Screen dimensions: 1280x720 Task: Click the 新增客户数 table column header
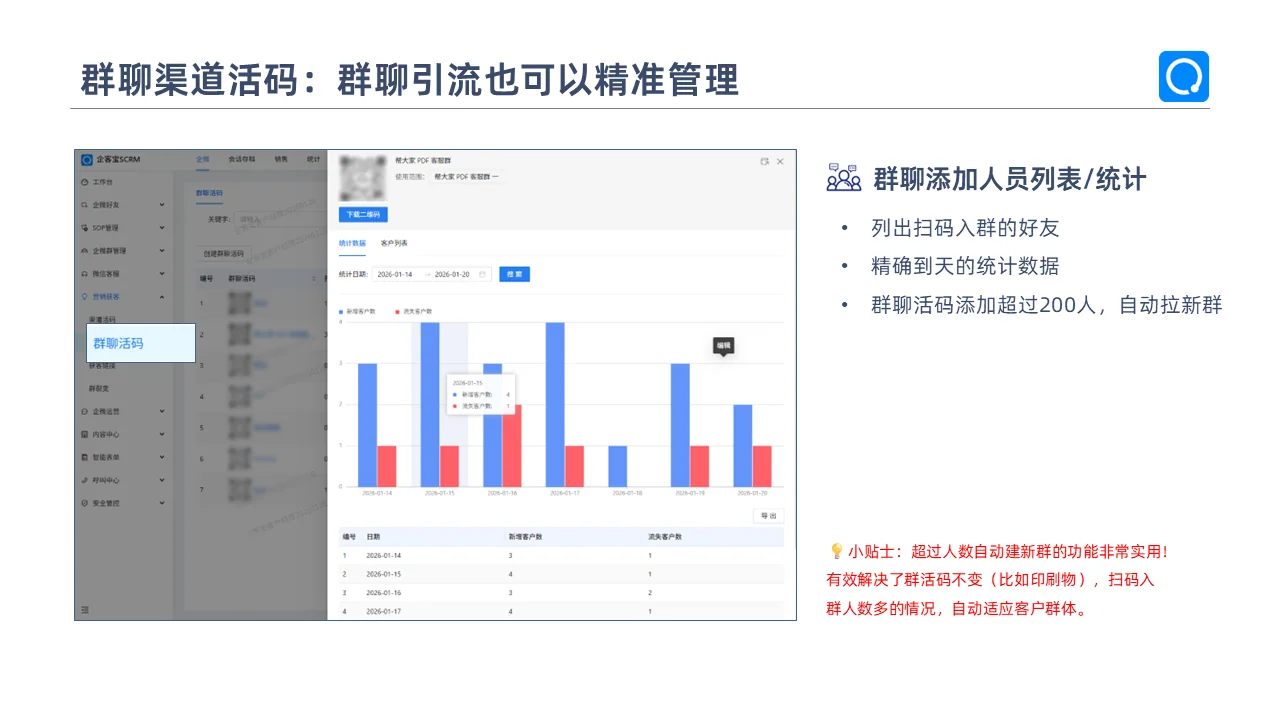pyautogui.click(x=525, y=537)
